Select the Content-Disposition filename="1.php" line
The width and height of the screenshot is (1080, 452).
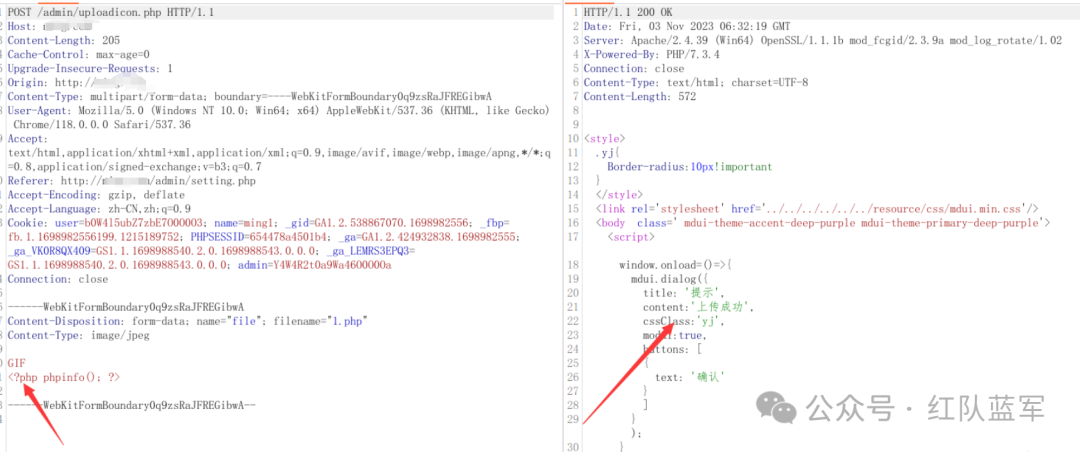click(187, 321)
